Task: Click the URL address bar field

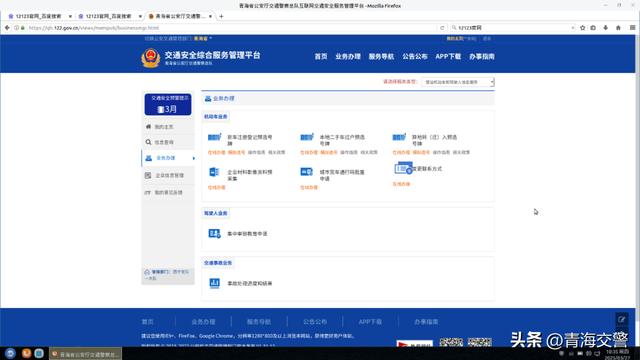Action: click(232, 28)
